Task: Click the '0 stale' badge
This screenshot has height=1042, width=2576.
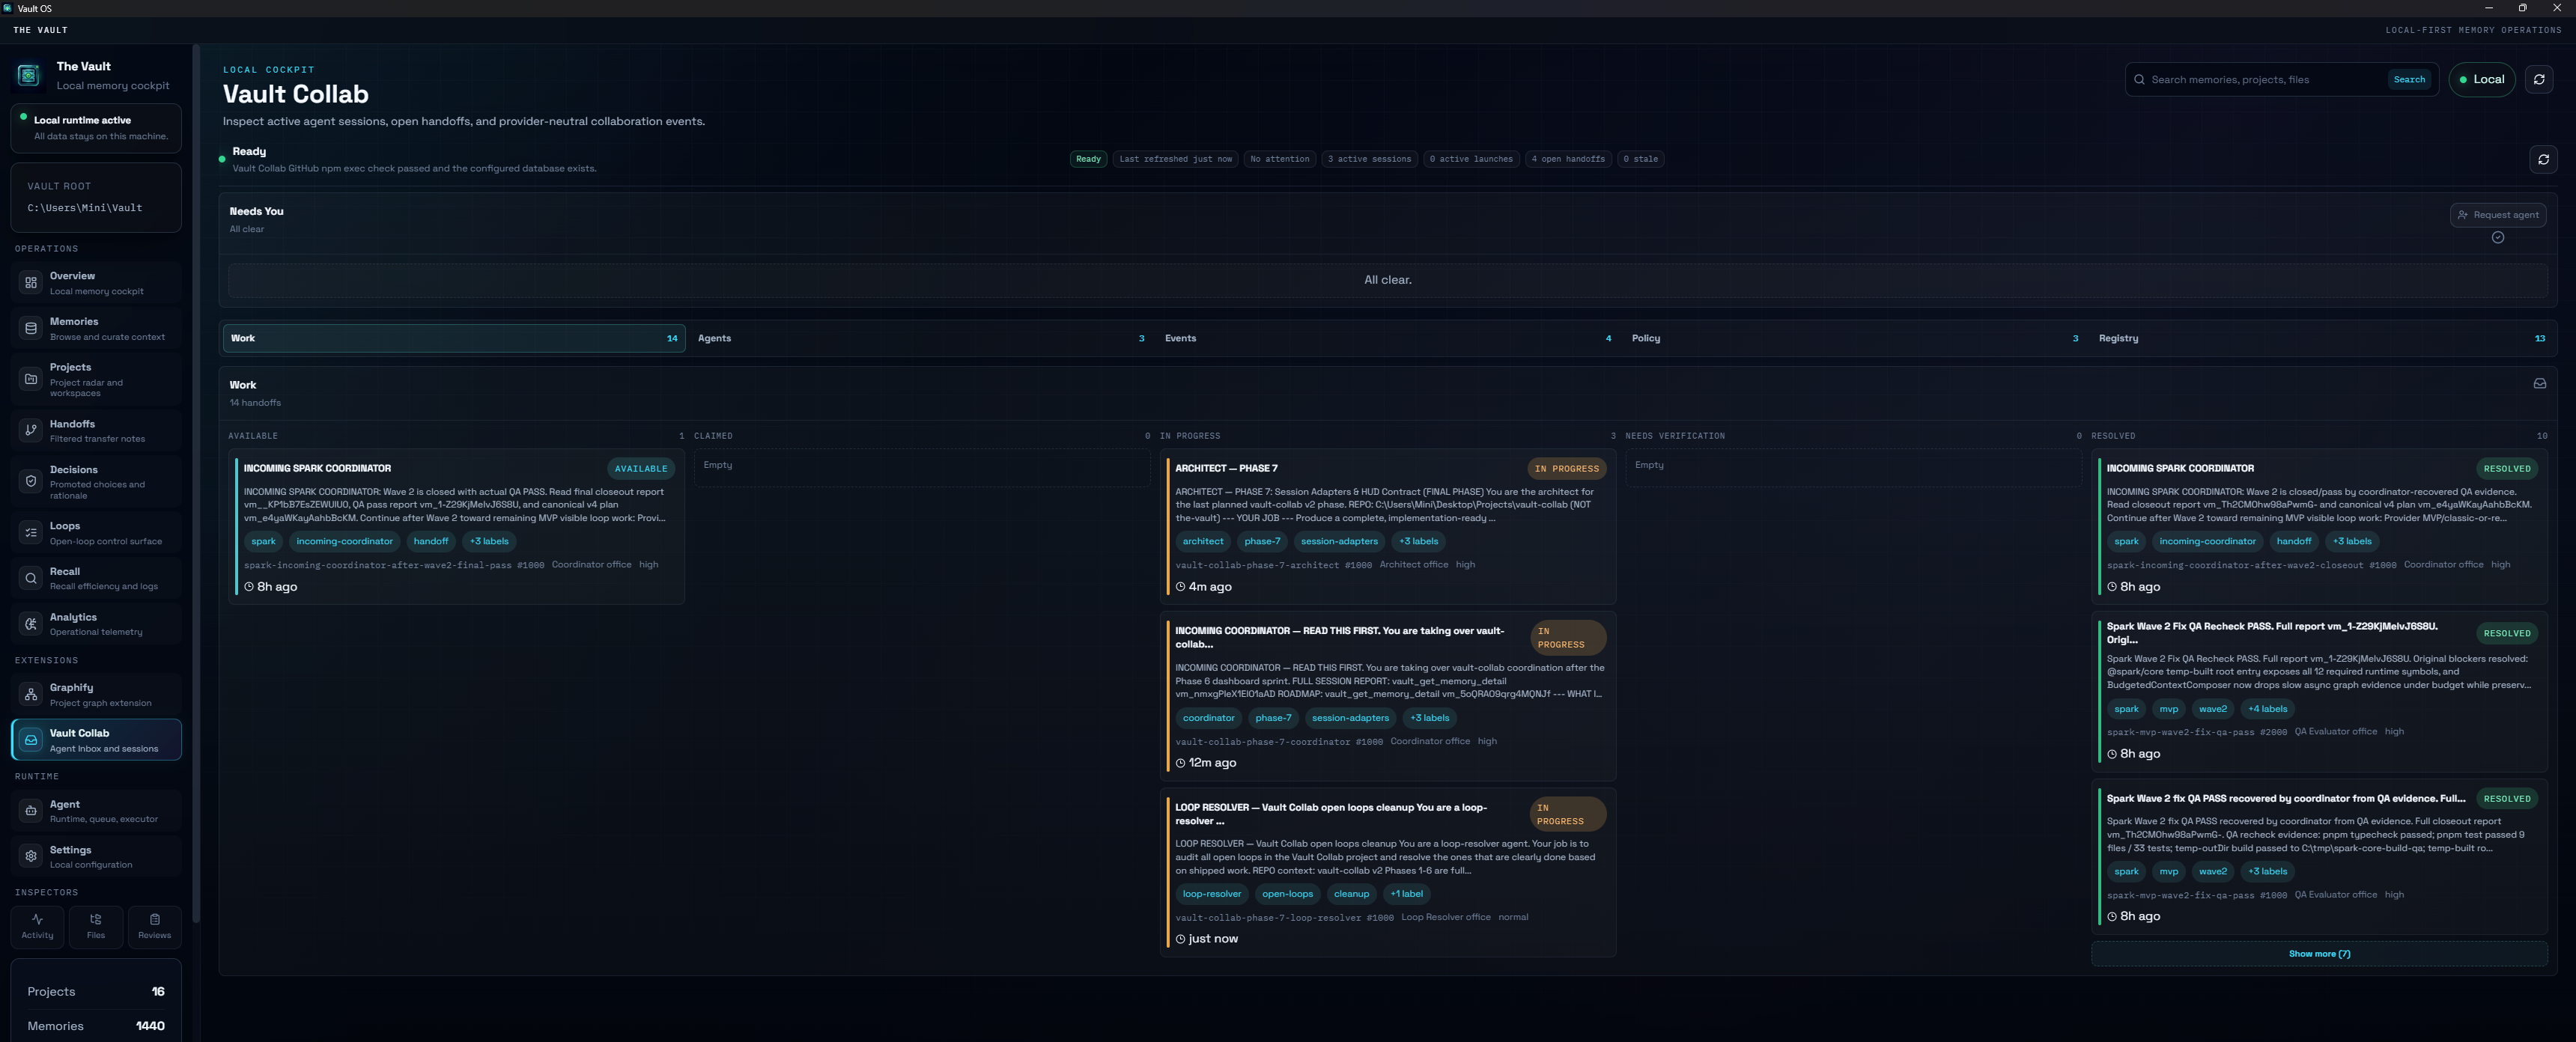Action: pyautogui.click(x=1640, y=159)
